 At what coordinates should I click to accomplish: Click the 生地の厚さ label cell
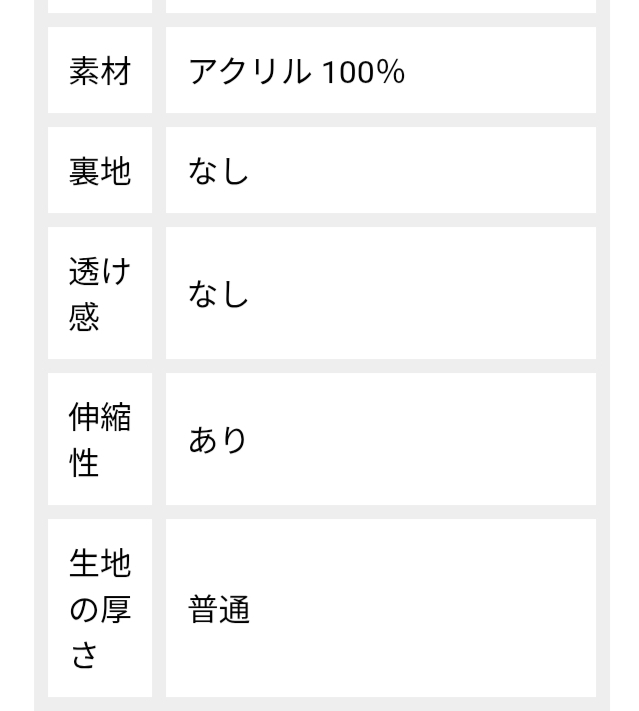click(99, 608)
